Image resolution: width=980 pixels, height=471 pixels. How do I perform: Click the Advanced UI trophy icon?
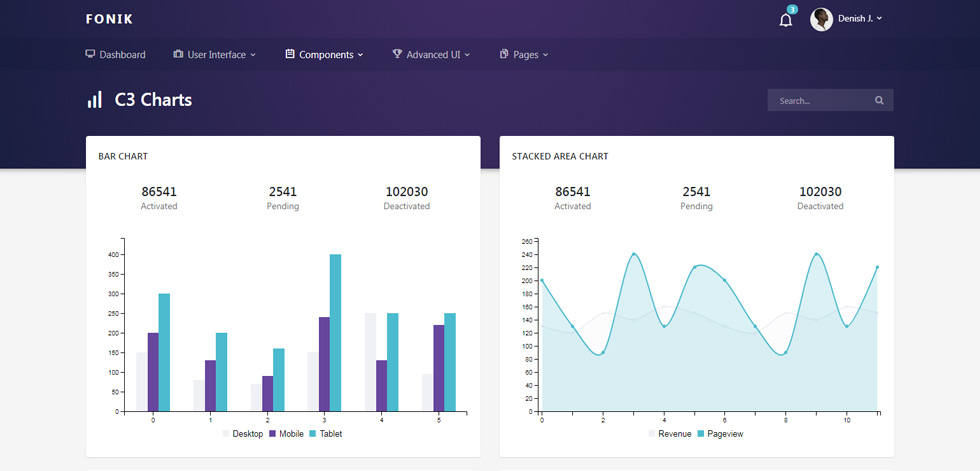[397, 54]
